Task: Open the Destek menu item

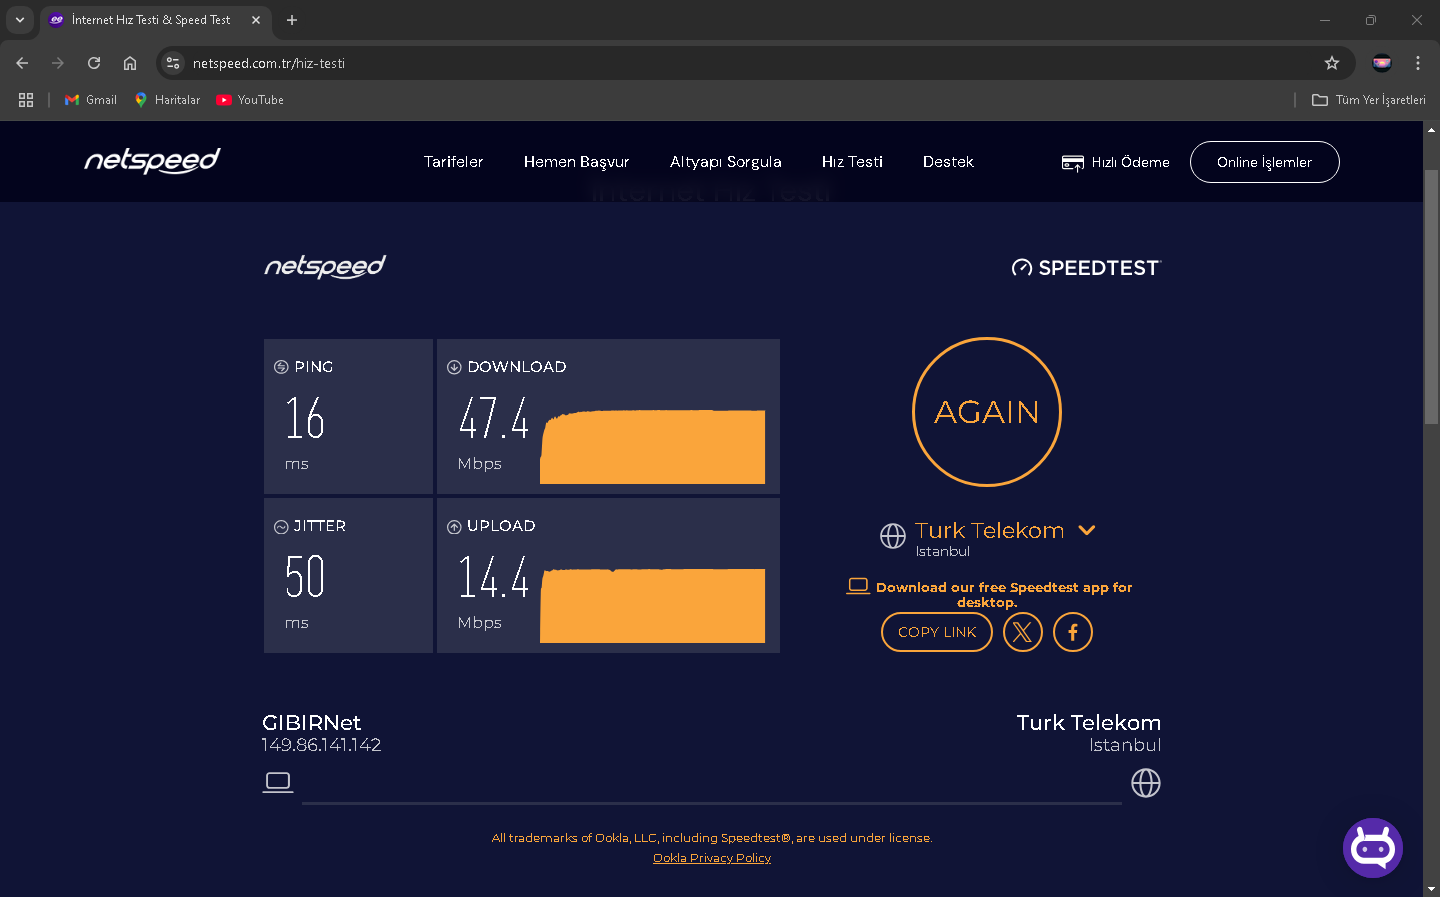Action: coord(948,162)
